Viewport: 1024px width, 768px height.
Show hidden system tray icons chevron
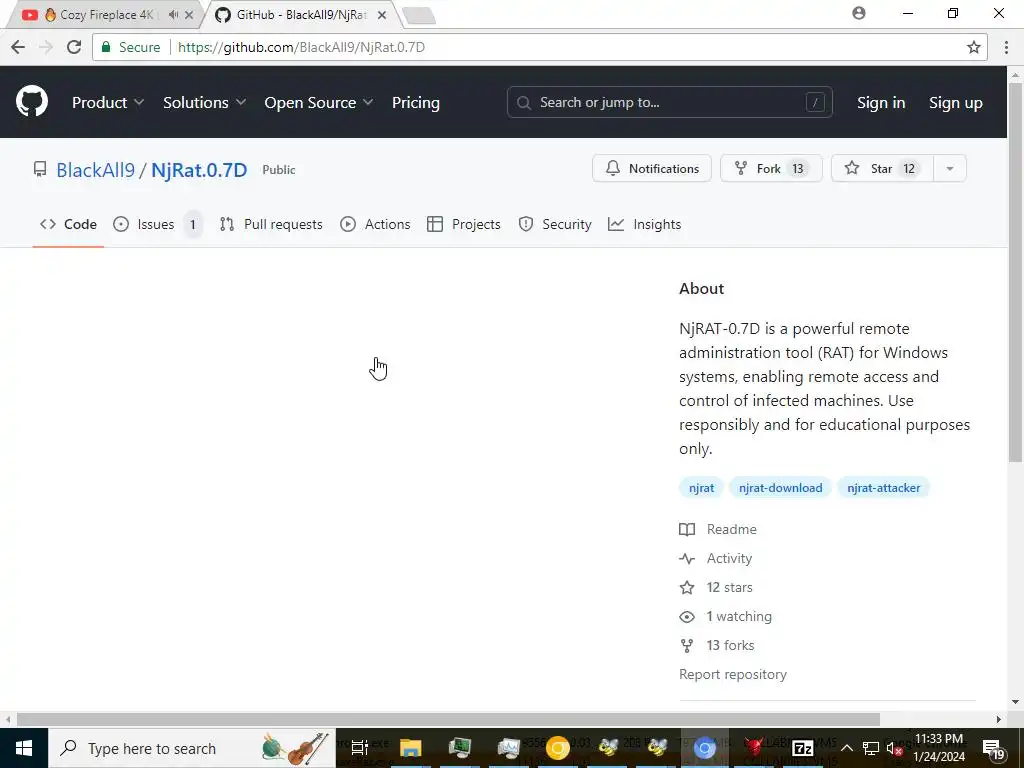pos(847,748)
